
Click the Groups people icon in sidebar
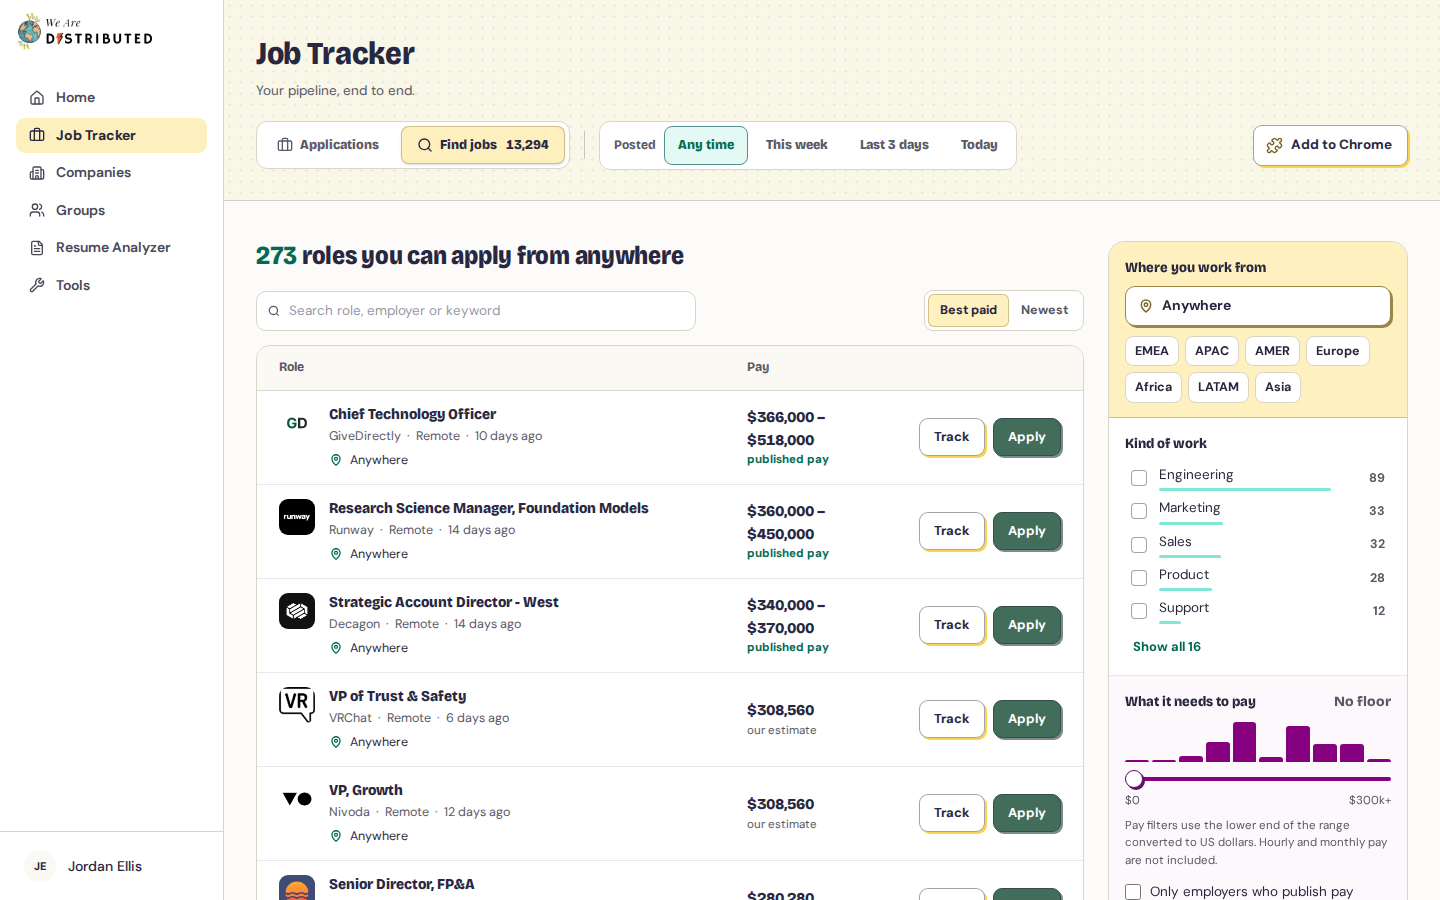(x=37, y=210)
